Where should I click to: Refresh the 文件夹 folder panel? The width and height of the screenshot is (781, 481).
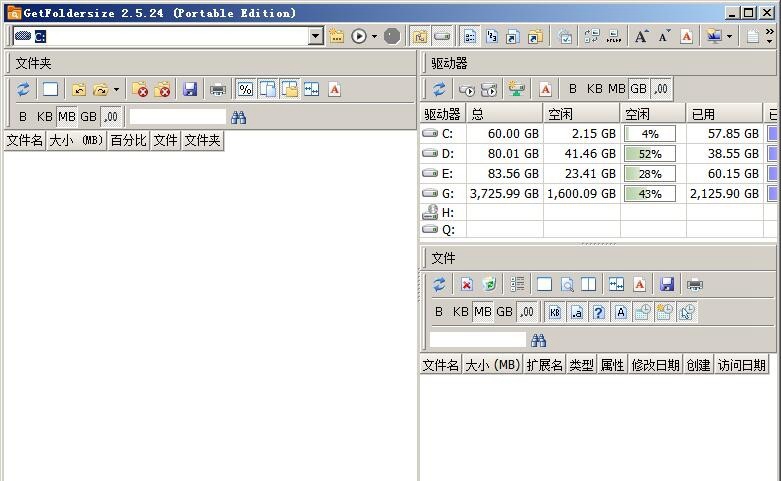point(23,90)
